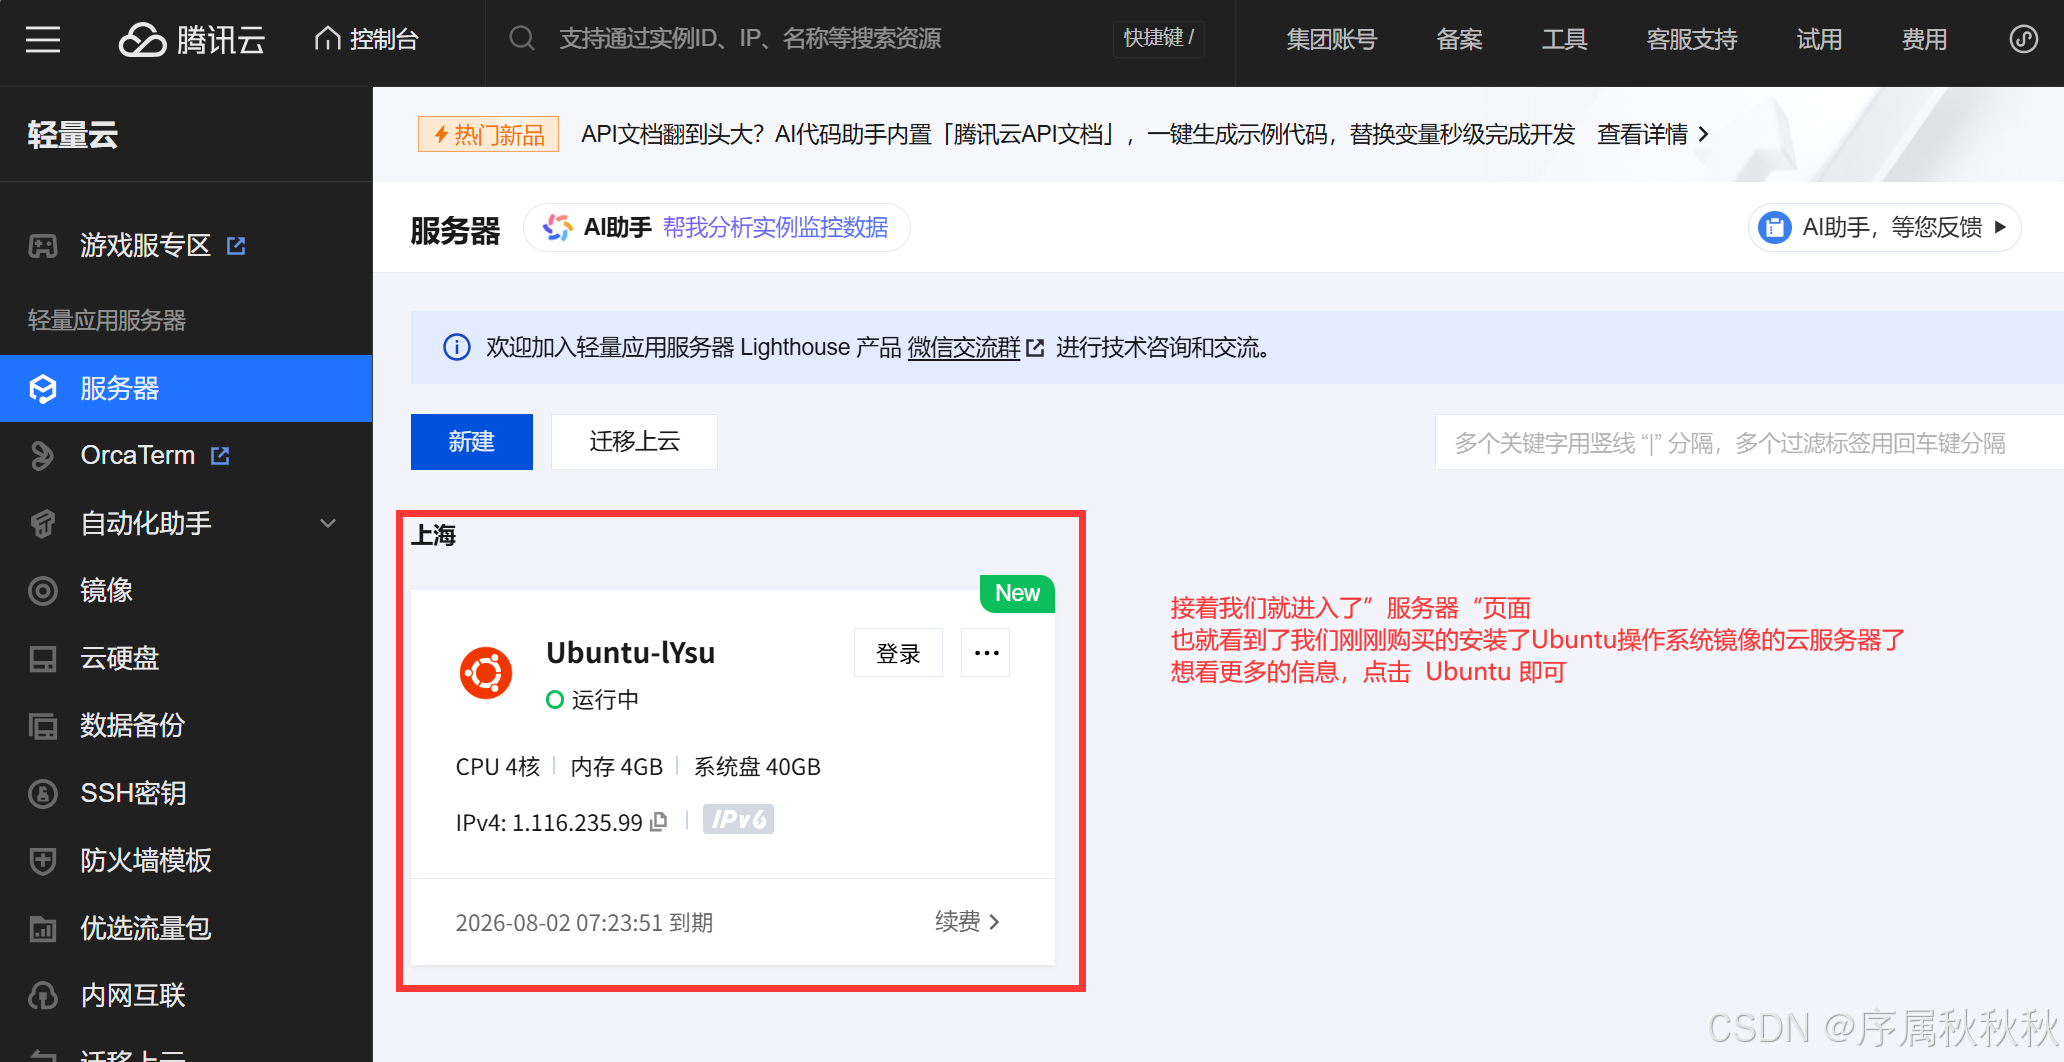
Task: Select the 云硬盘 sidebar icon
Action: [43, 658]
